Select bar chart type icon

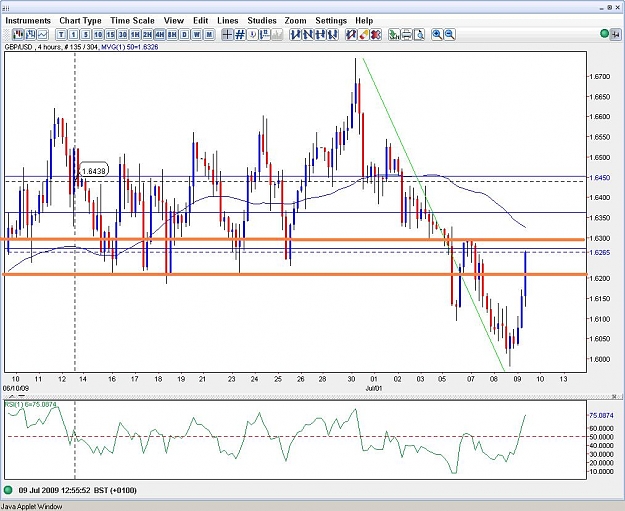pyautogui.click(x=29, y=35)
